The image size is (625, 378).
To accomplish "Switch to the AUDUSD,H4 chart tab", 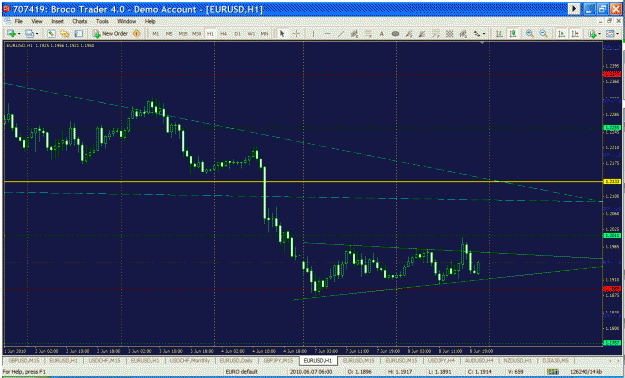I will [x=479, y=360].
